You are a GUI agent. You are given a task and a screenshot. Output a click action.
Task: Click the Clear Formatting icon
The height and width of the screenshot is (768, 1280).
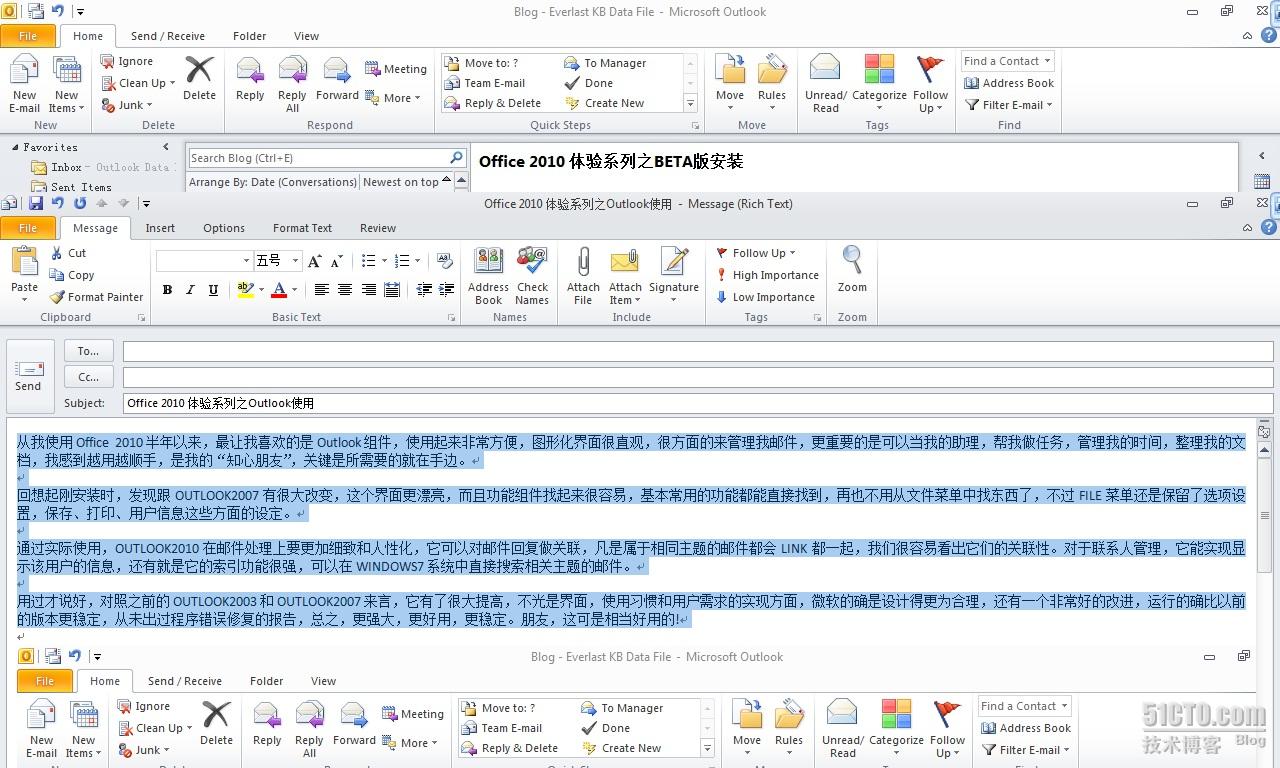click(x=445, y=261)
